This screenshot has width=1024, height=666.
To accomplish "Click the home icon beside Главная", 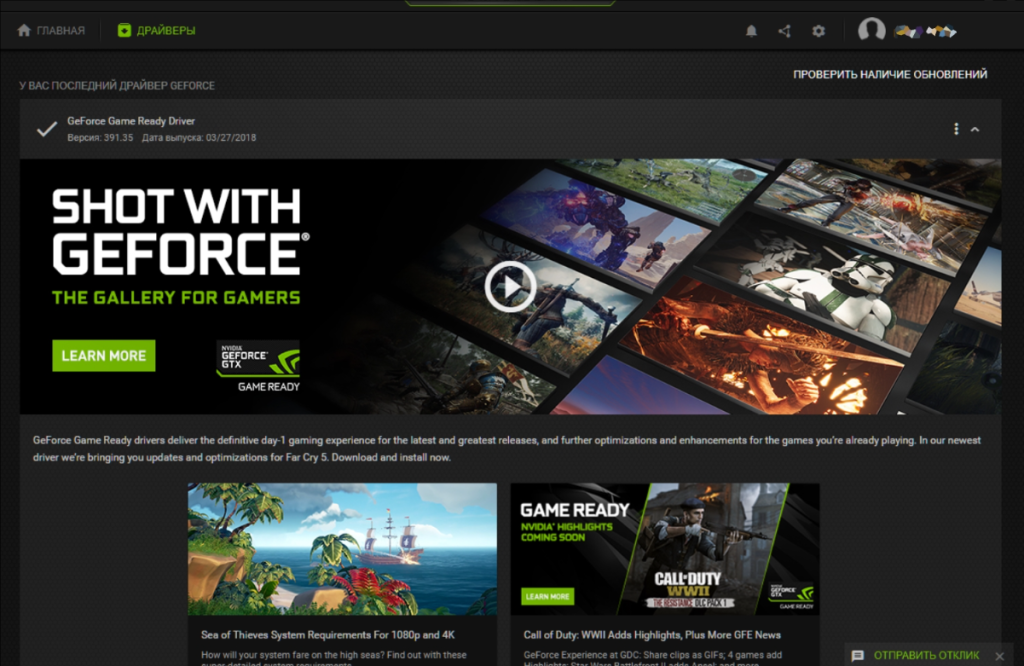I will 24,30.
